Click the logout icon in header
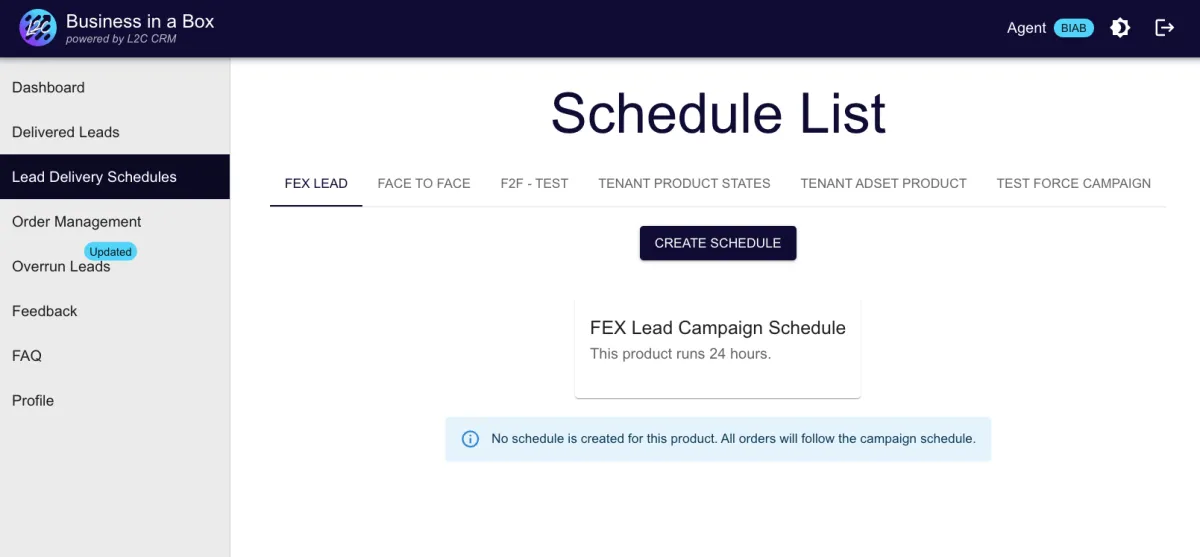 [1165, 28]
